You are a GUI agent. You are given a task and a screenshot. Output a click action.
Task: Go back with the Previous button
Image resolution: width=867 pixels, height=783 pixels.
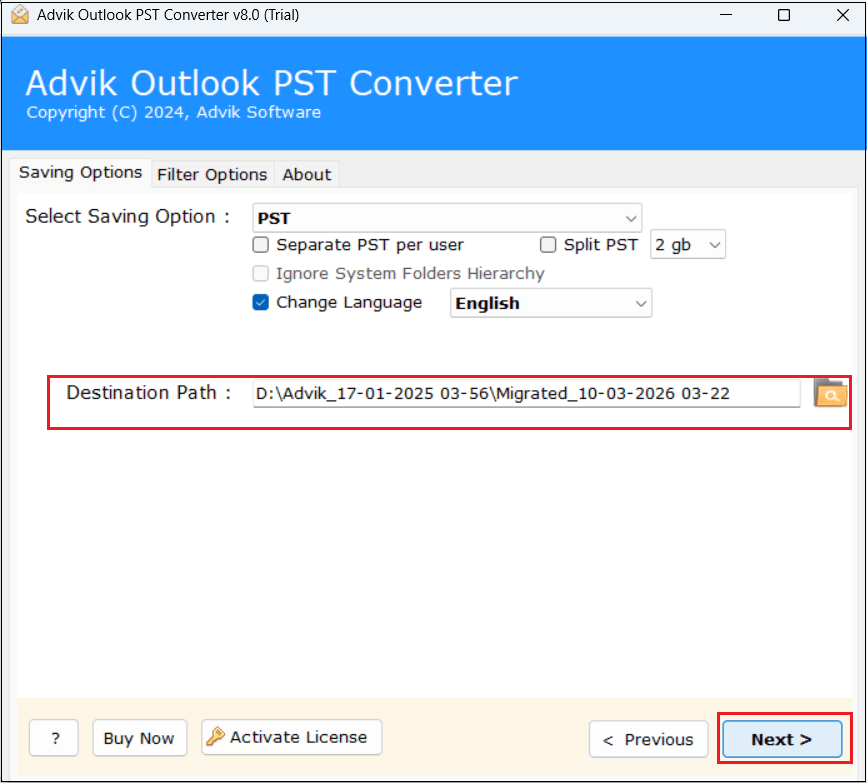pyautogui.click(x=648, y=739)
